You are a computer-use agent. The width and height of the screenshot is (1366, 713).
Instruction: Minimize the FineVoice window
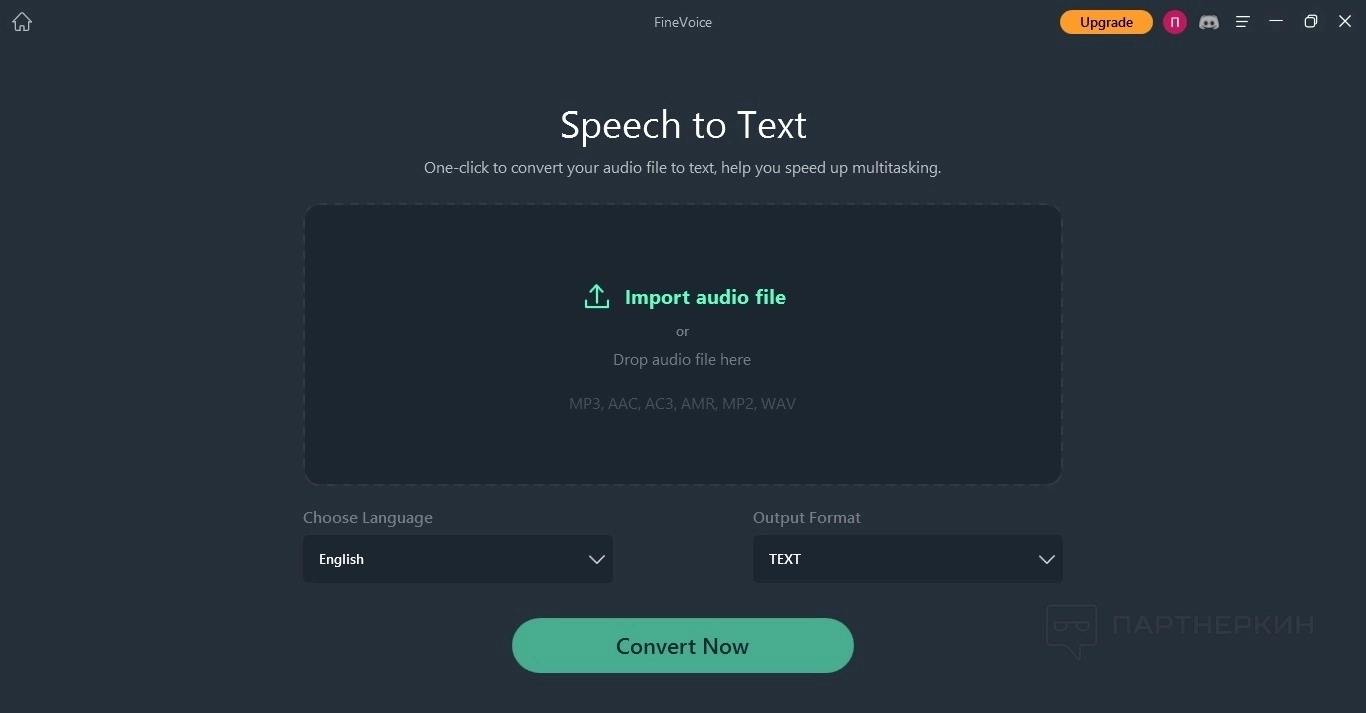(x=1276, y=21)
